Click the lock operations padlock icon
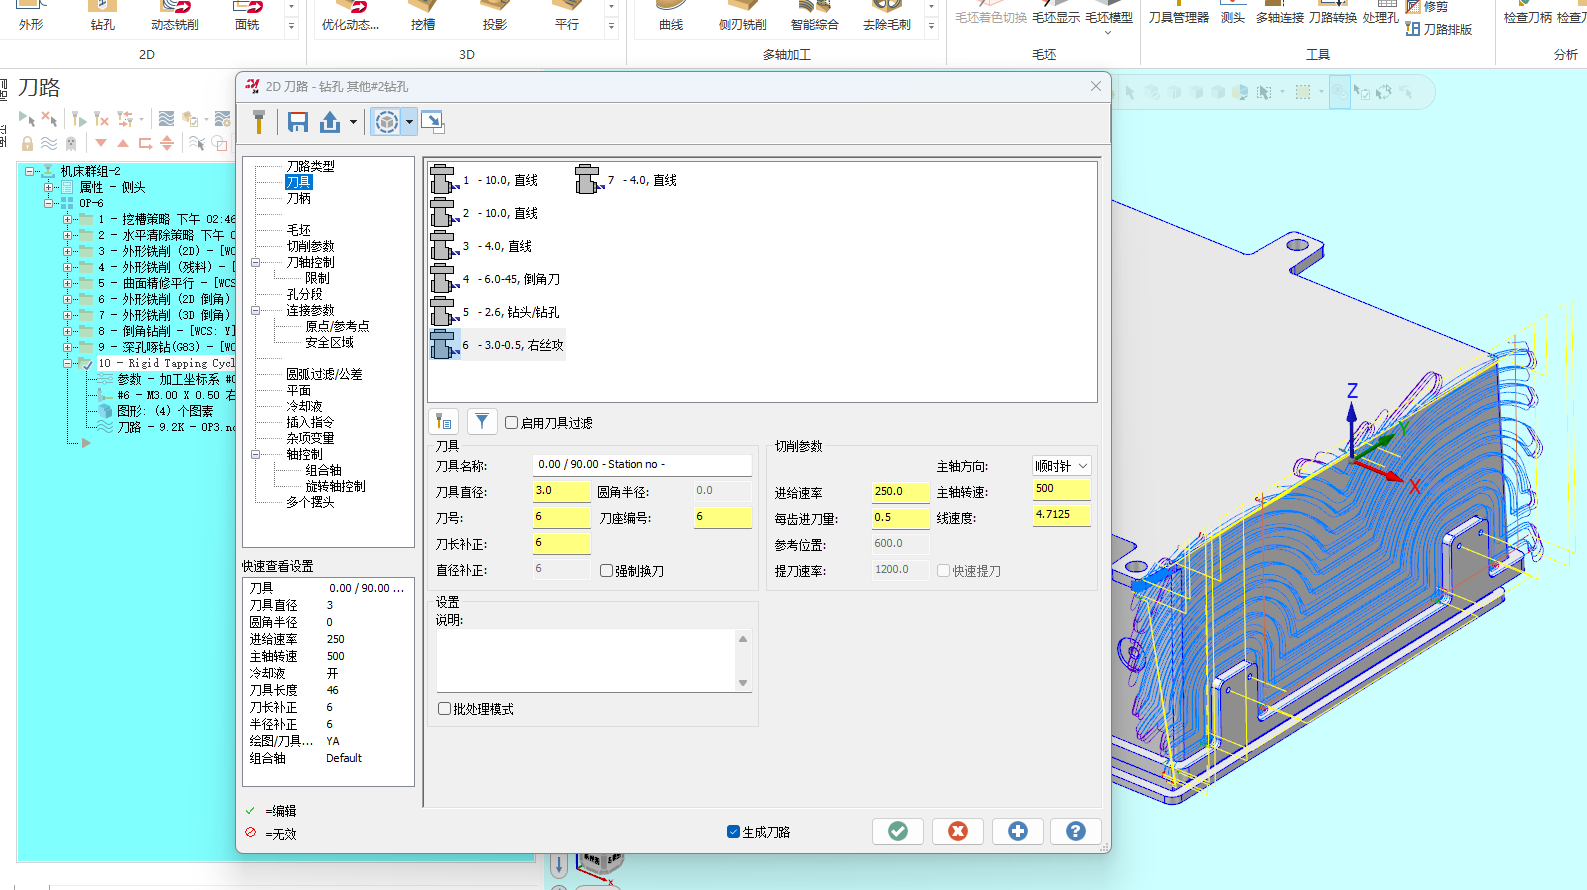This screenshot has width=1587, height=890. pos(27,143)
